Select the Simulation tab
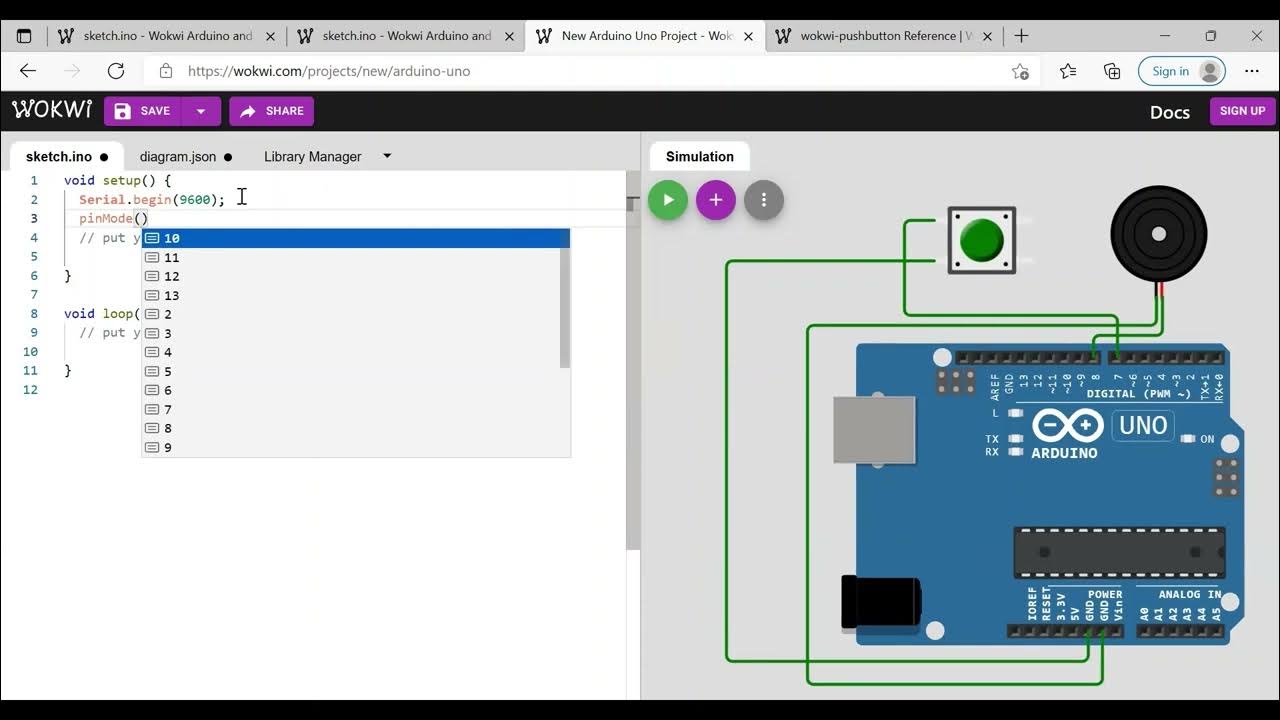 [x=700, y=157]
